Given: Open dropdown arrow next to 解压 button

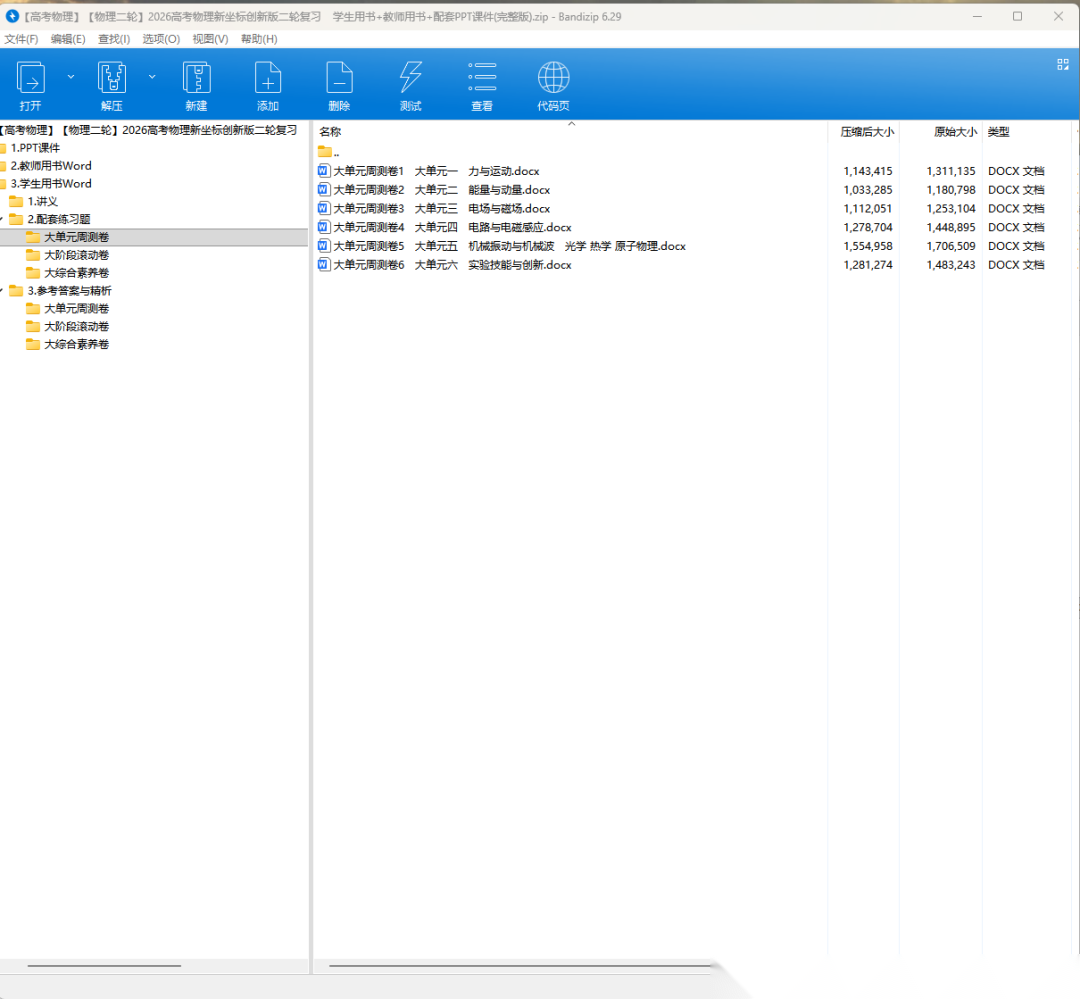Looking at the screenshot, I should coord(152,76).
